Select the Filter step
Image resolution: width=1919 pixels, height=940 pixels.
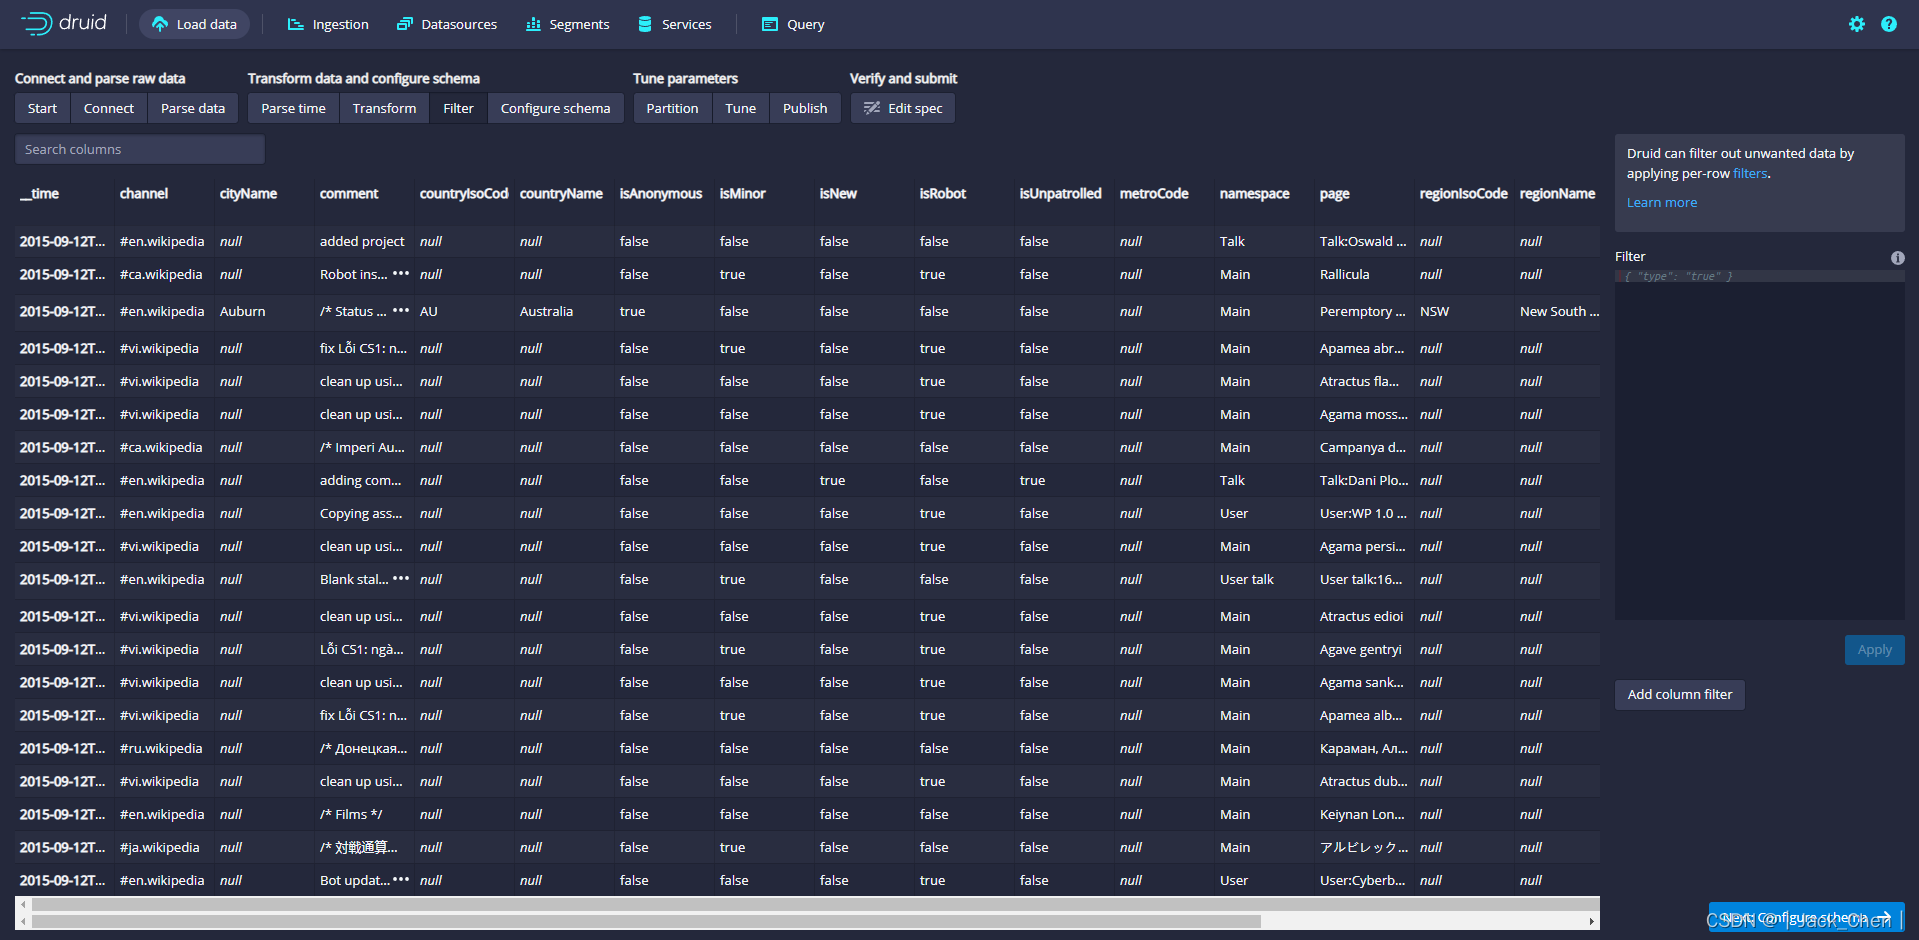[x=458, y=108]
